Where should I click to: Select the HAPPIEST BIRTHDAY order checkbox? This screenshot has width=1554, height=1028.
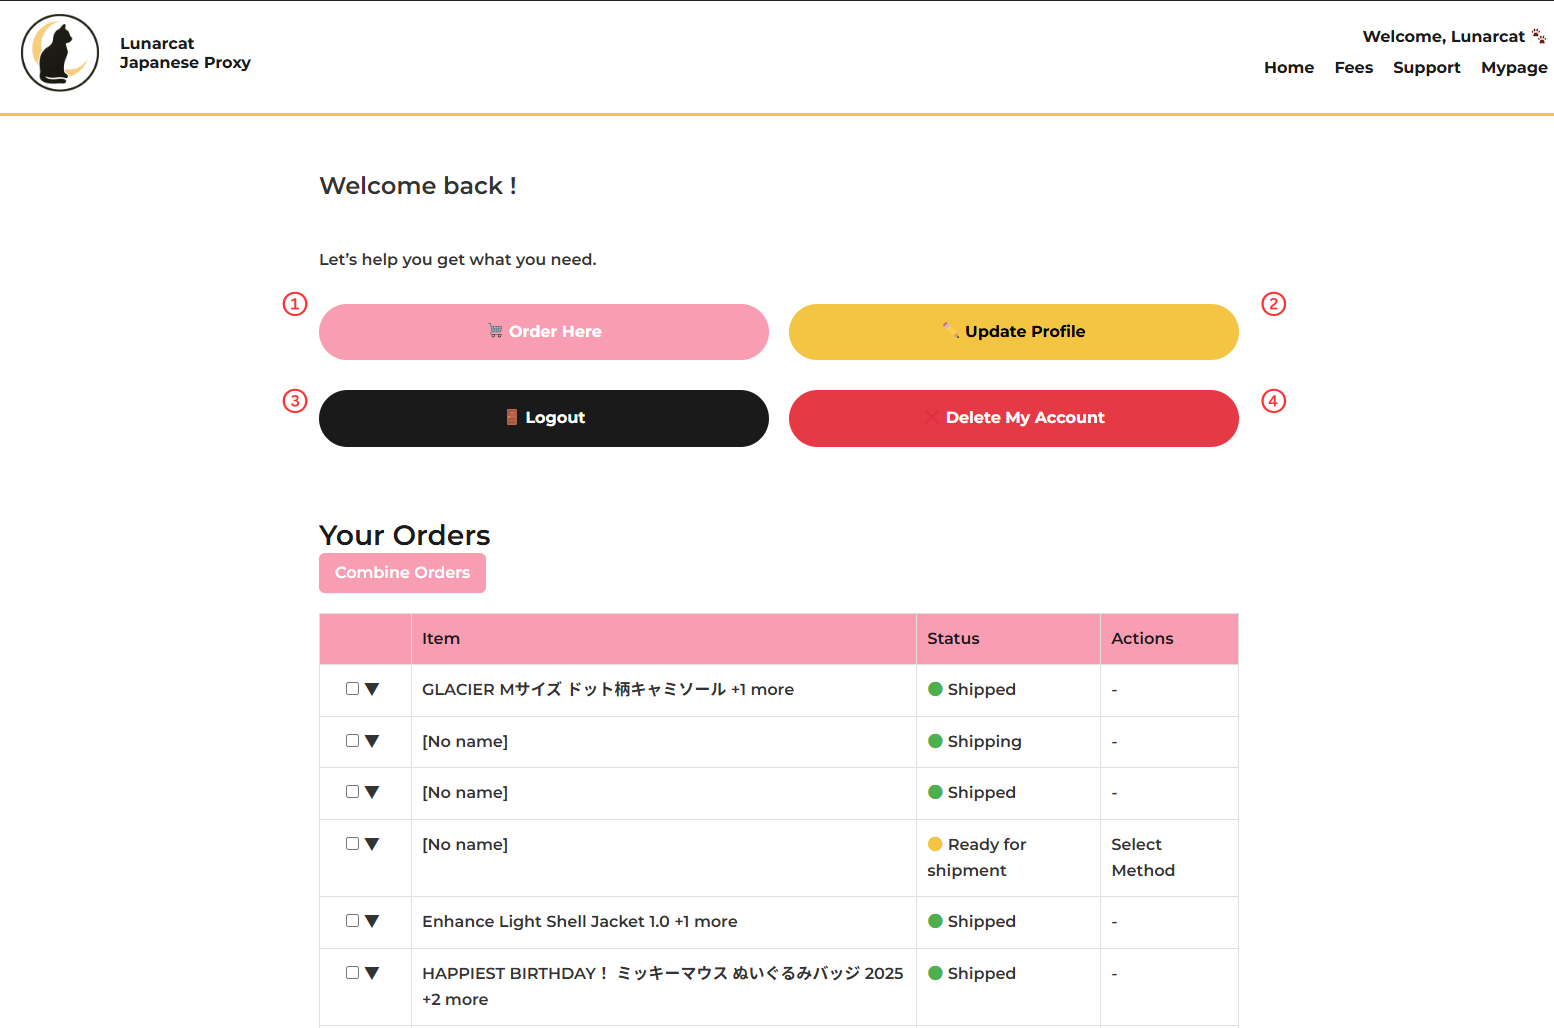click(x=352, y=973)
